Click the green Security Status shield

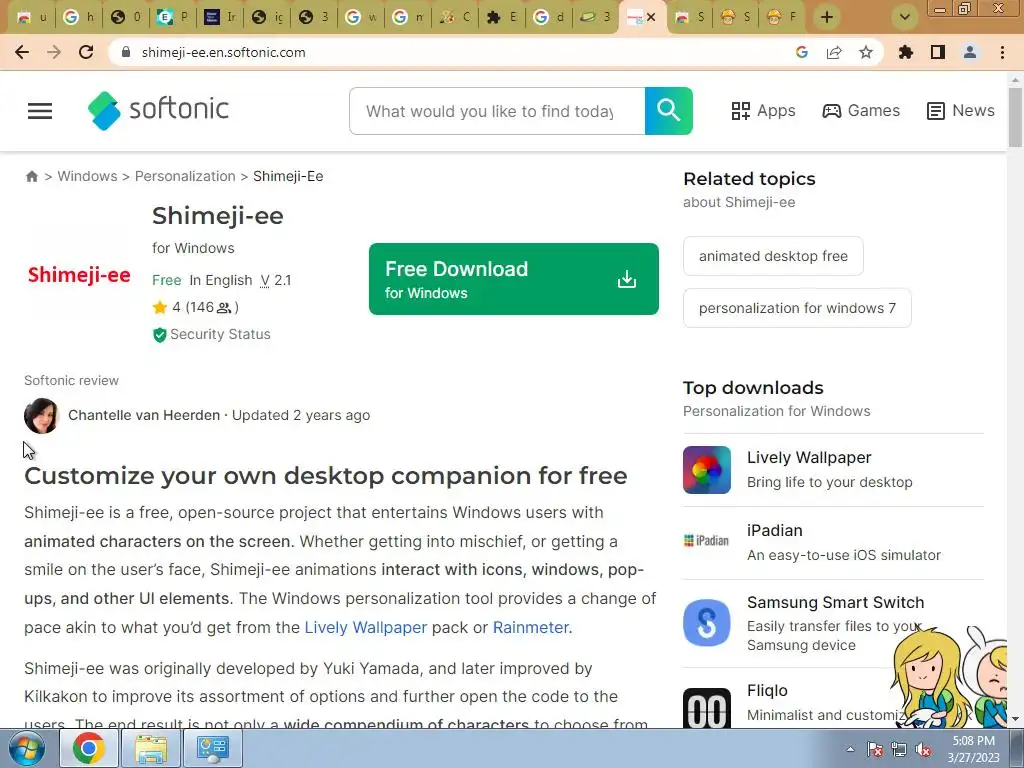coord(159,335)
